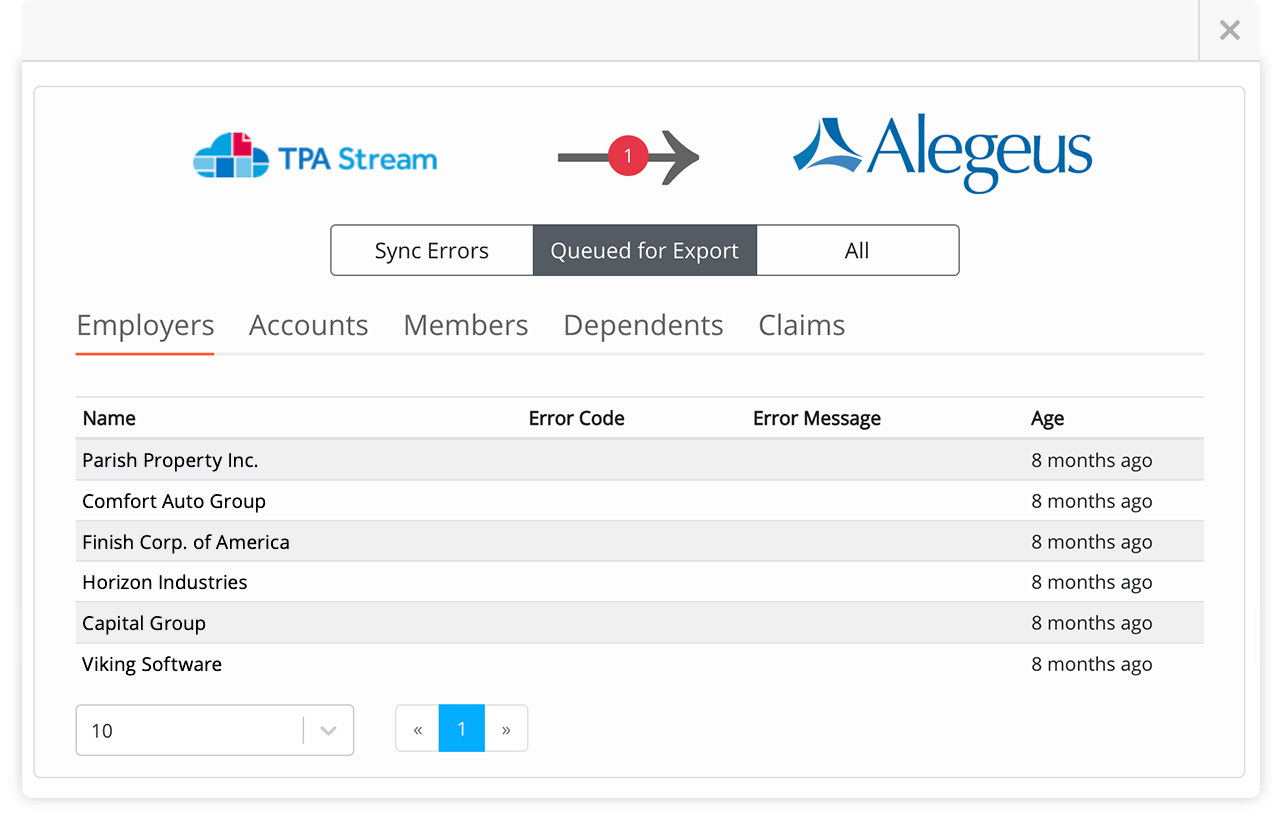This screenshot has width=1280, height=820.
Task: Sort by the Error Code column header
Action: 576,418
